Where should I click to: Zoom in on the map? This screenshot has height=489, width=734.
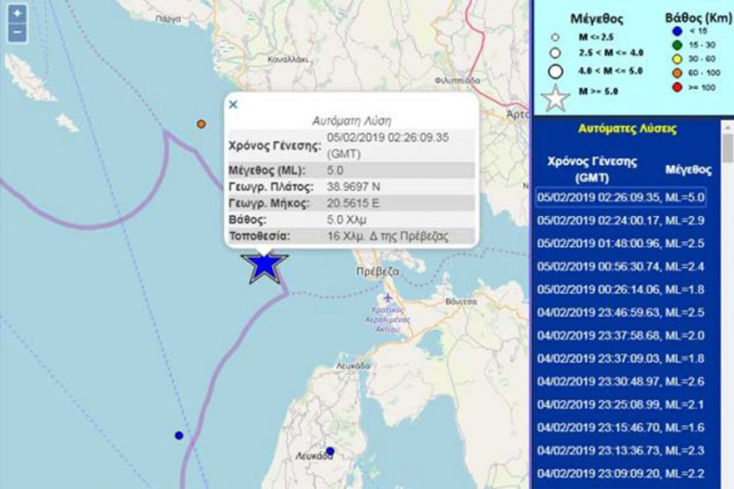18,14
